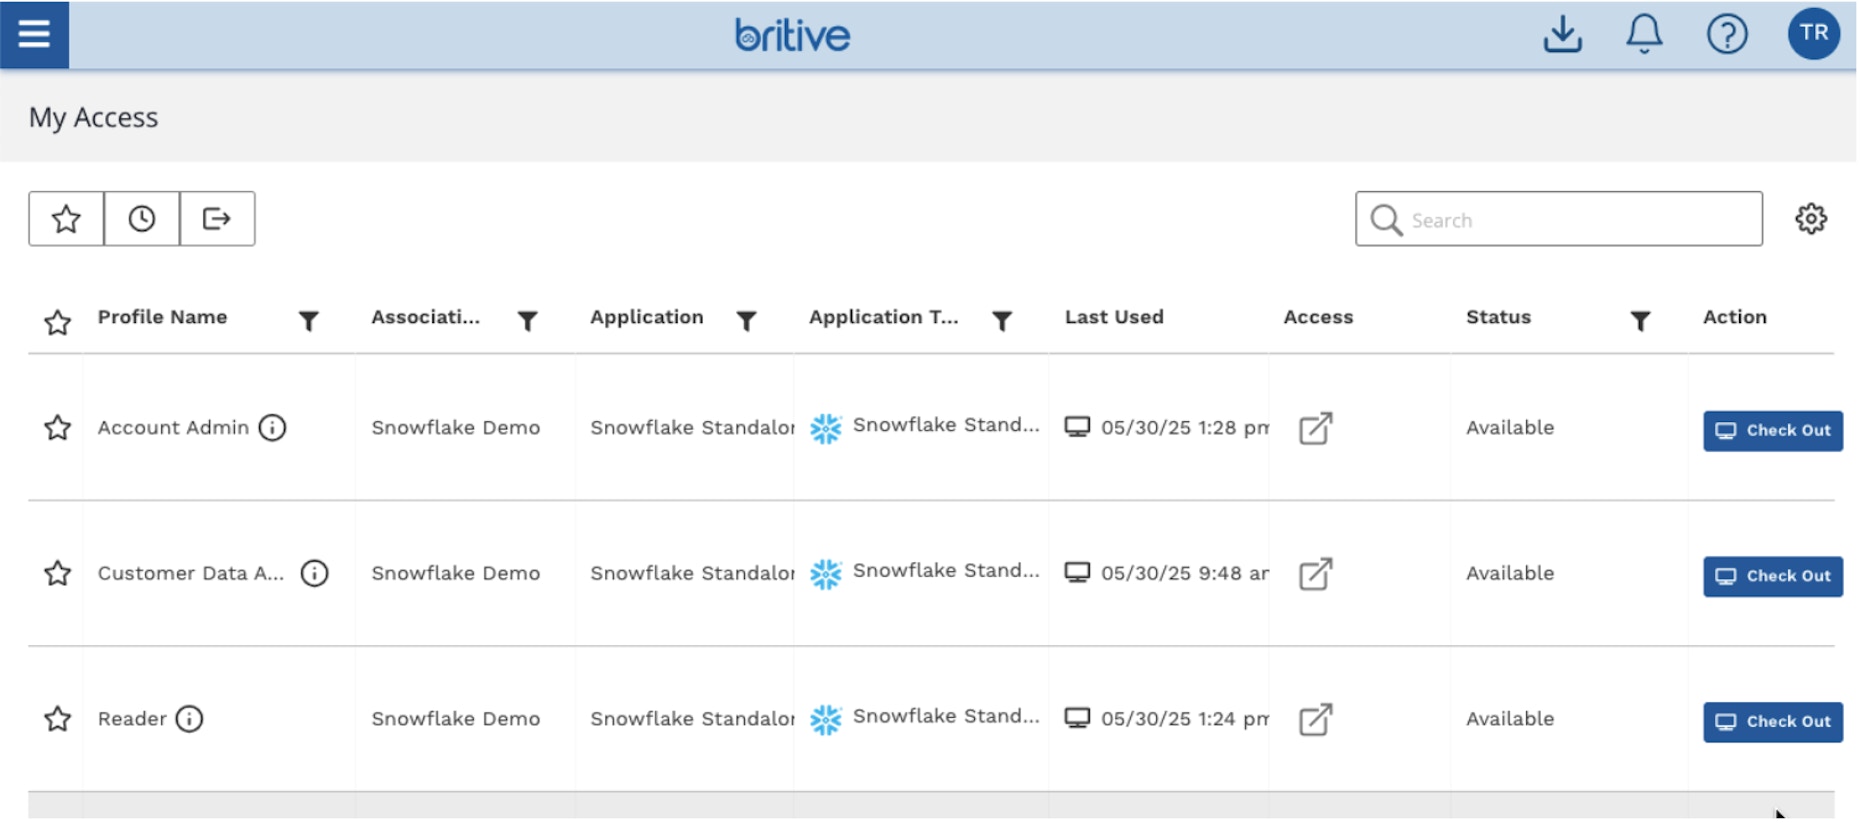Click the Last Used column header
The width and height of the screenshot is (1860, 827).
click(x=1114, y=317)
